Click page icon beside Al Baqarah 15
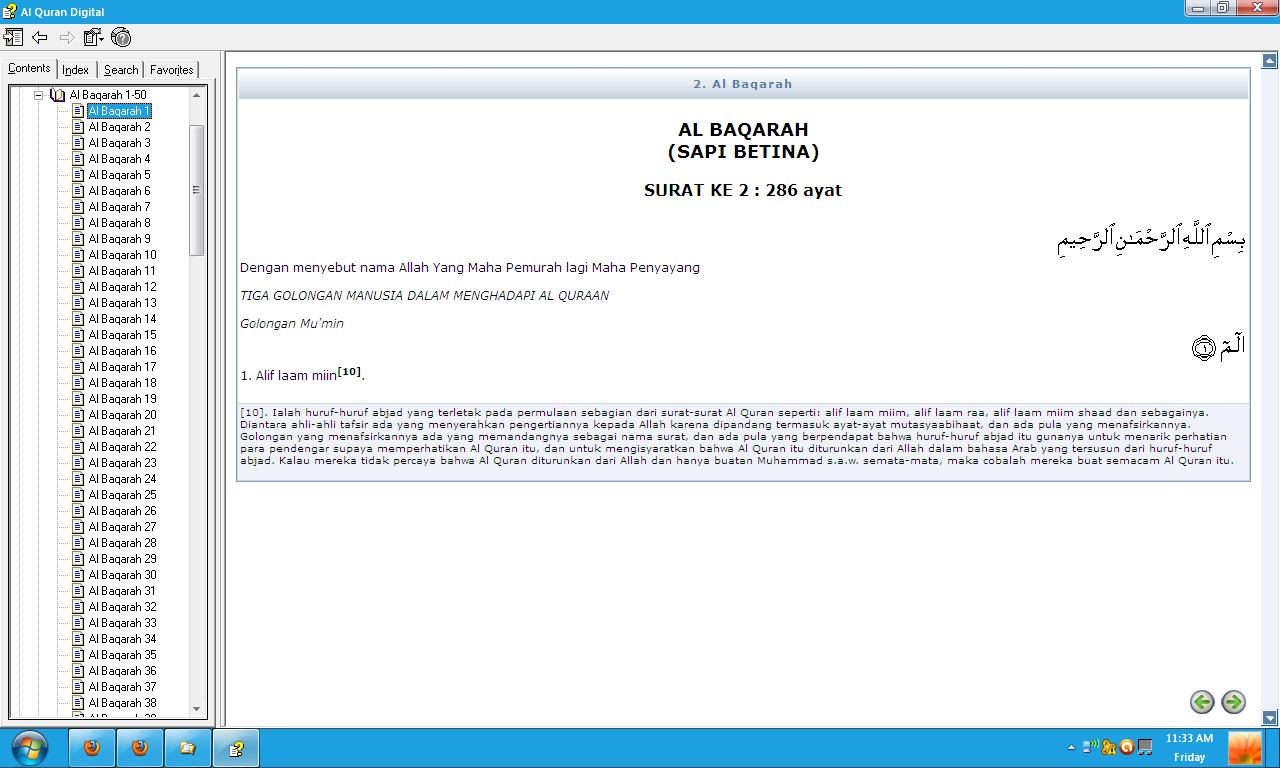Screen dimensions: 1280x768 tap(78, 335)
